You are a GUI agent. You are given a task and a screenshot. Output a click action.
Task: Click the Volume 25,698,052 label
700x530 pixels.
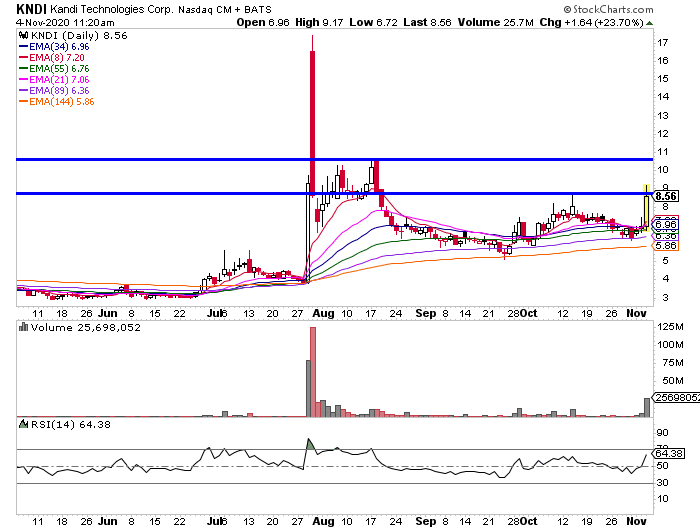click(86, 327)
